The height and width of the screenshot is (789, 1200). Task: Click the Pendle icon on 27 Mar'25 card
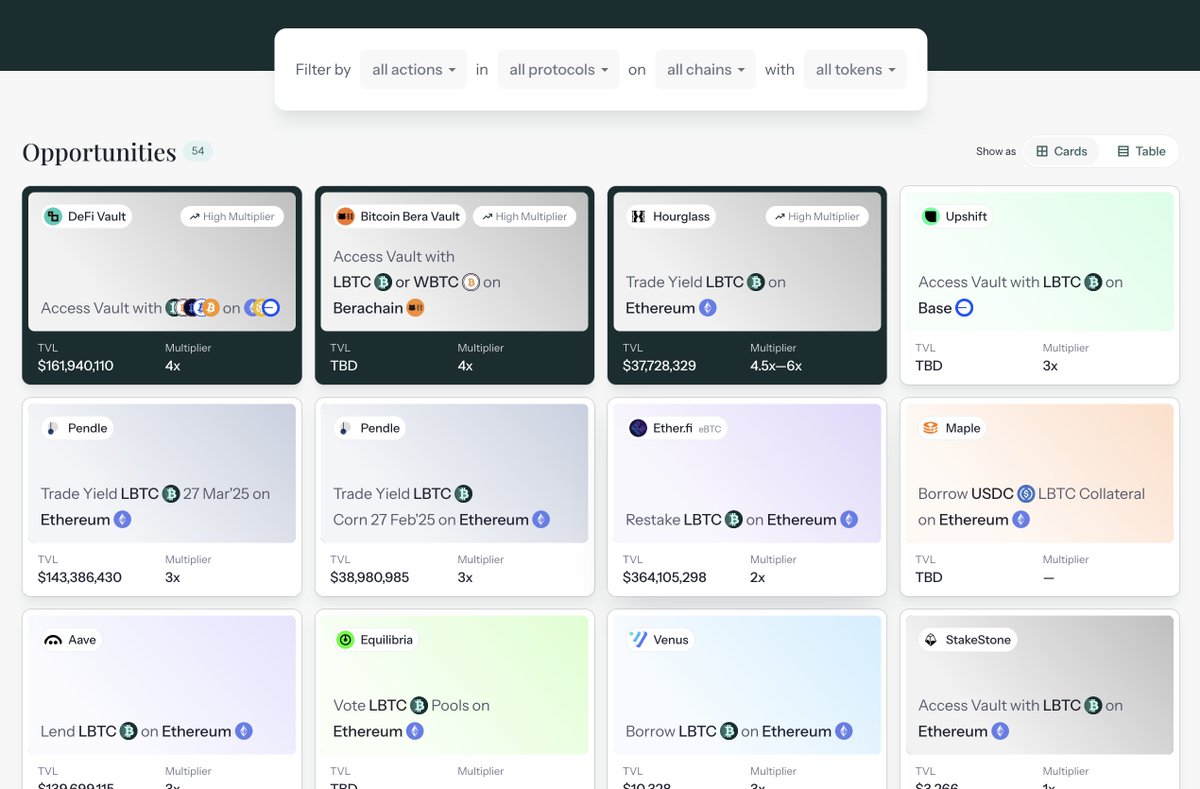(53, 428)
